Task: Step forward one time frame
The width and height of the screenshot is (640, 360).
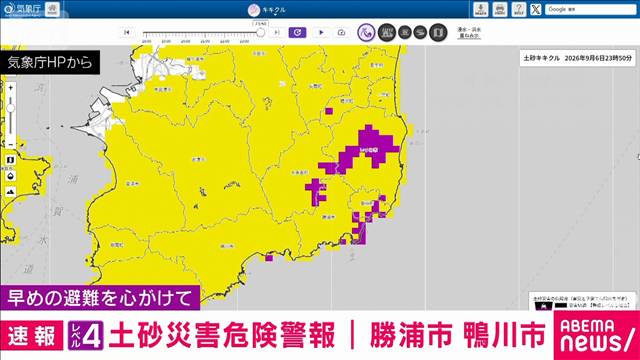Action: point(276,32)
